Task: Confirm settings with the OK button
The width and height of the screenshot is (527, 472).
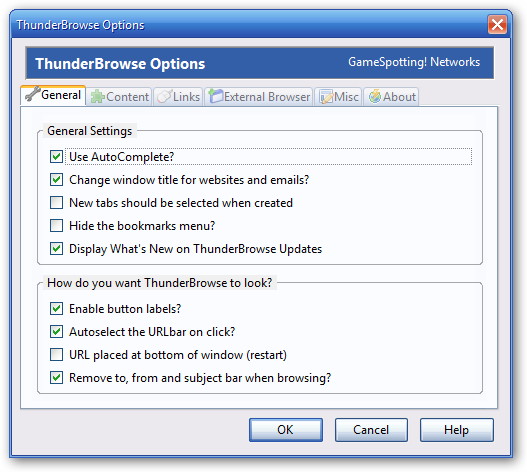Action: click(x=286, y=430)
